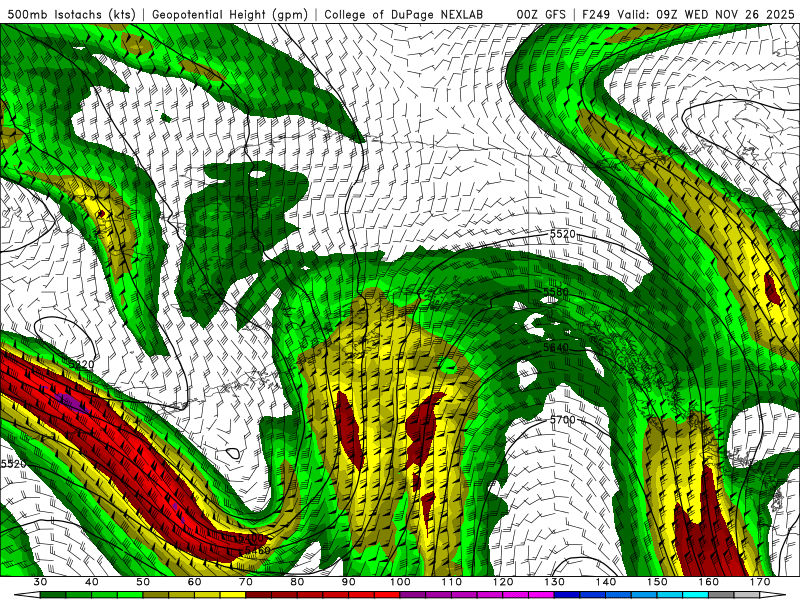Click the color bar label 150
800x600 pixels.
pyautogui.click(x=657, y=582)
